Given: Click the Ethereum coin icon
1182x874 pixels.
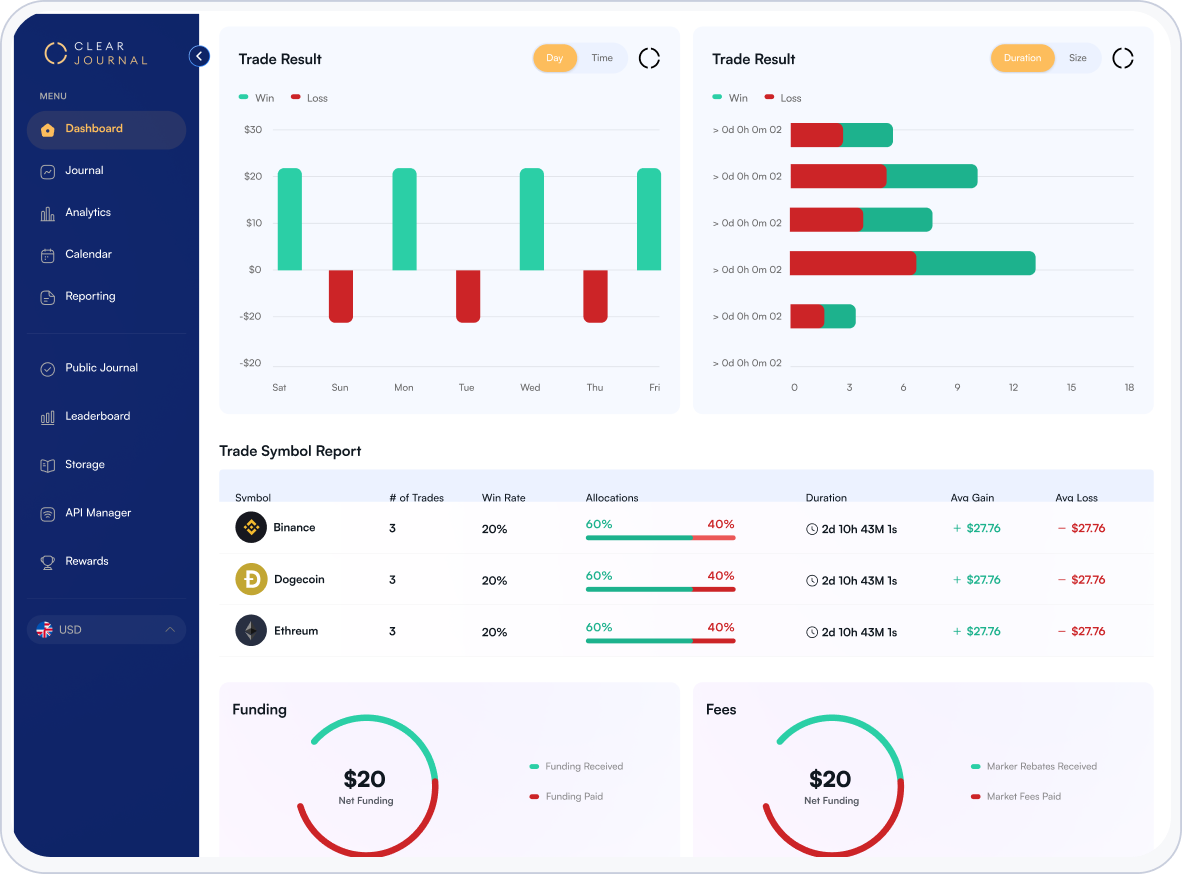Looking at the screenshot, I should pyautogui.click(x=251, y=630).
